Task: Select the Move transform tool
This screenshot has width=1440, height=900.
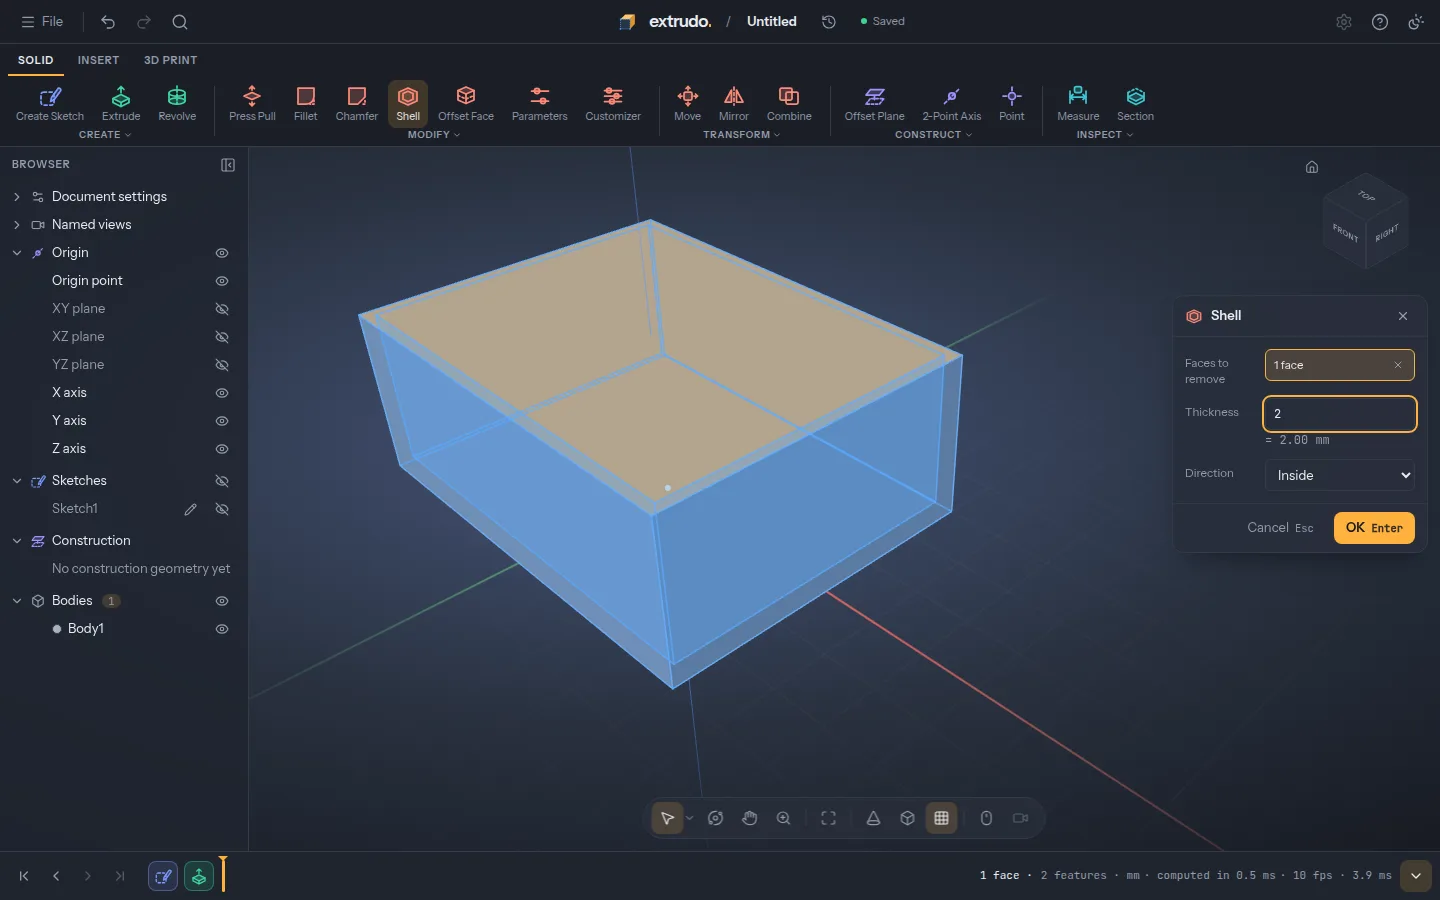Action: 688,104
